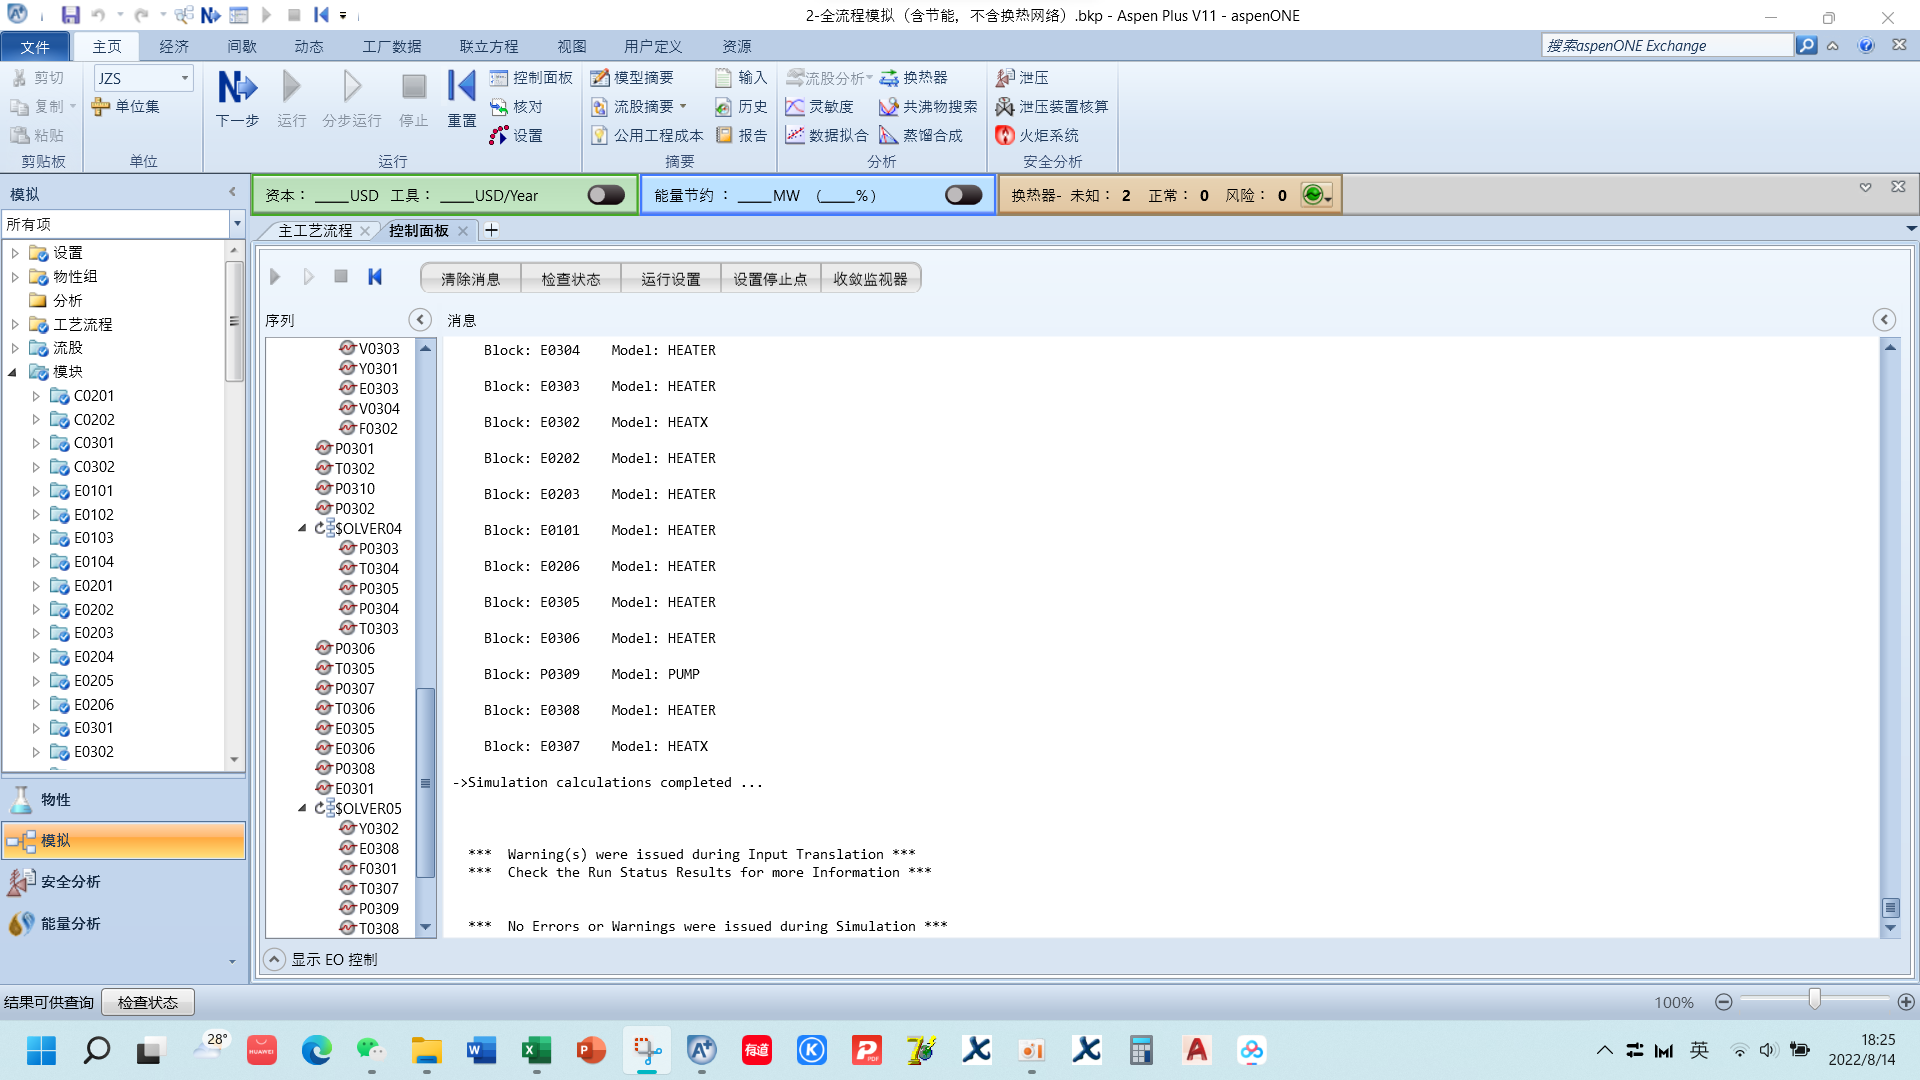Adjust the zoom level slider

[1814, 1000]
